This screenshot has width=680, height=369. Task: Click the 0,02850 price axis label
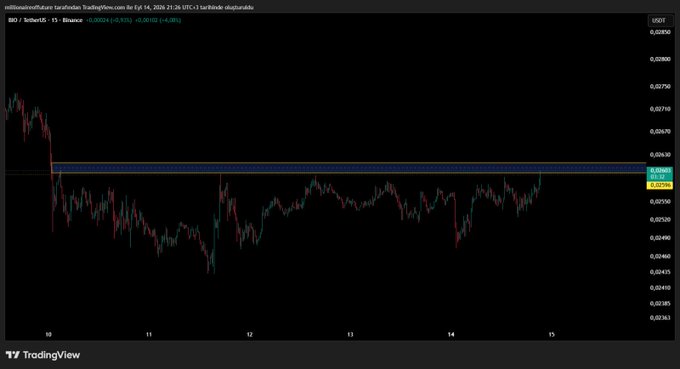point(660,32)
